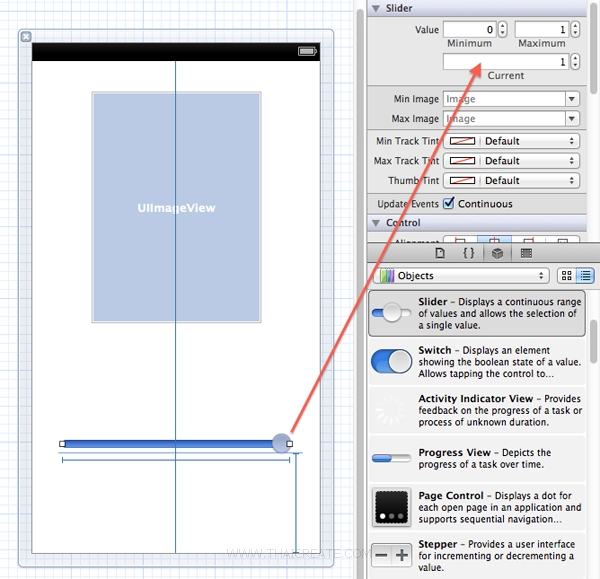Select the Stepper object icon
This screenshot has height=579, width=600.
[x=391, y=555]
